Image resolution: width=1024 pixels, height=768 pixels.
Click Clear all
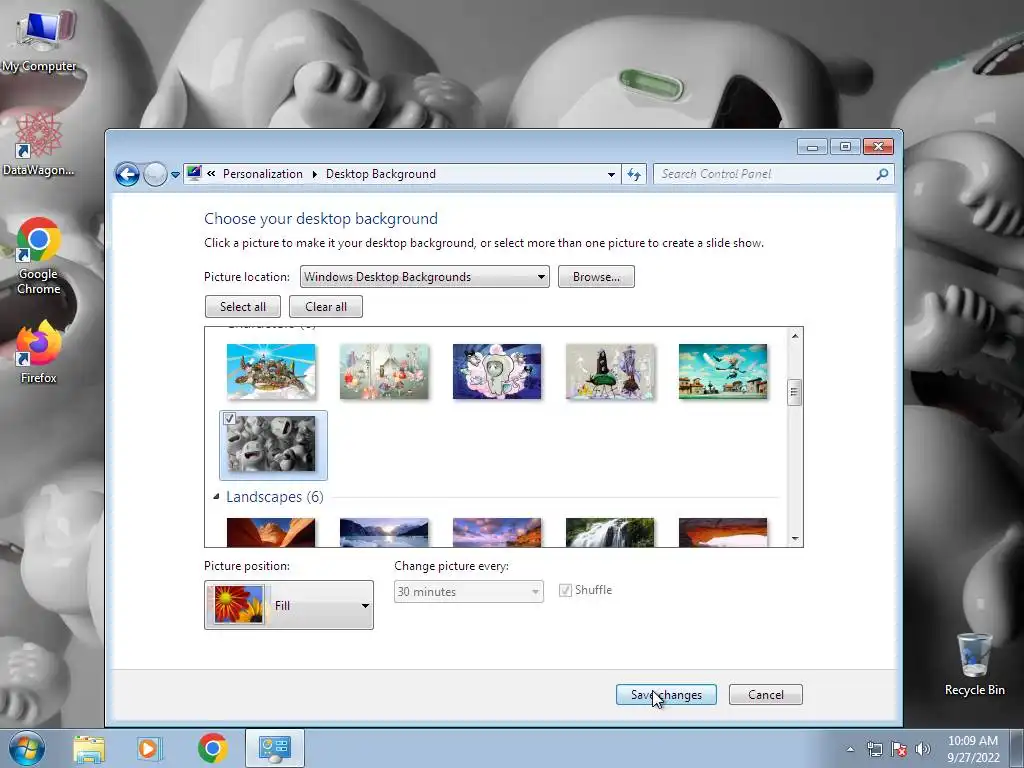tap(326, 307)
